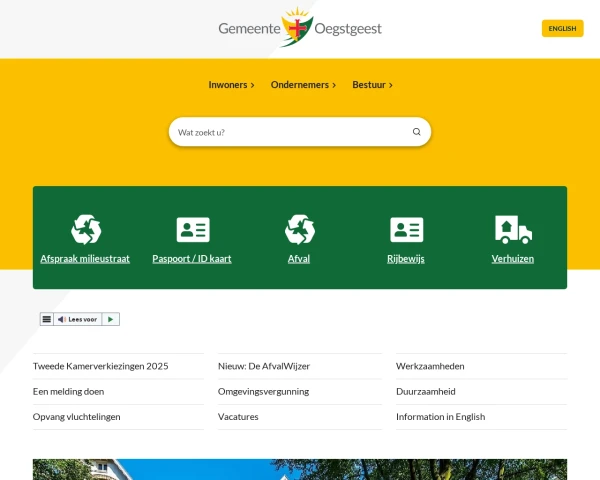The image size is (600, 480).
Task: Open the Een melding doen link
Action: 68,392
